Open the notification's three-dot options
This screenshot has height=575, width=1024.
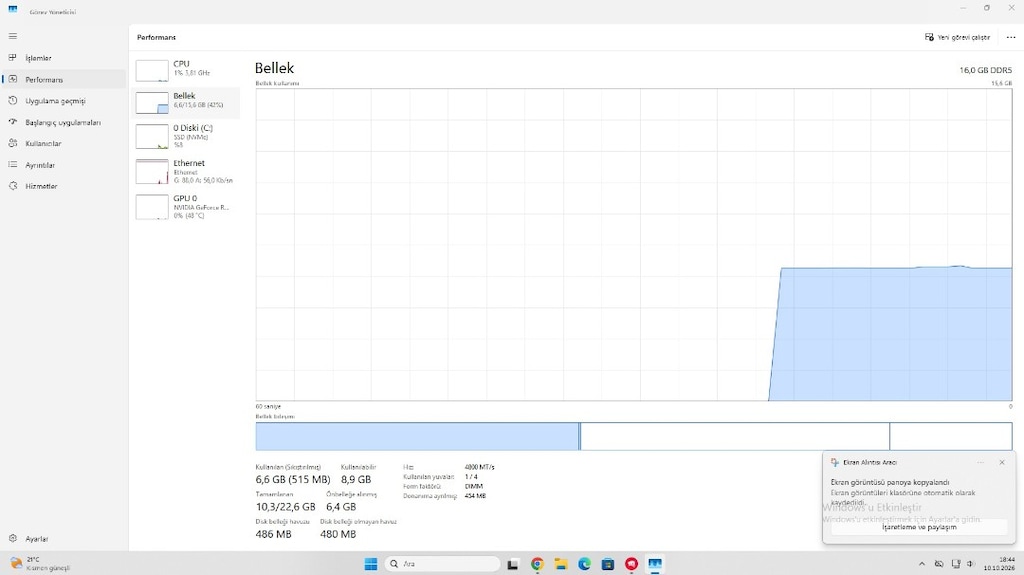tap(980, 463)
